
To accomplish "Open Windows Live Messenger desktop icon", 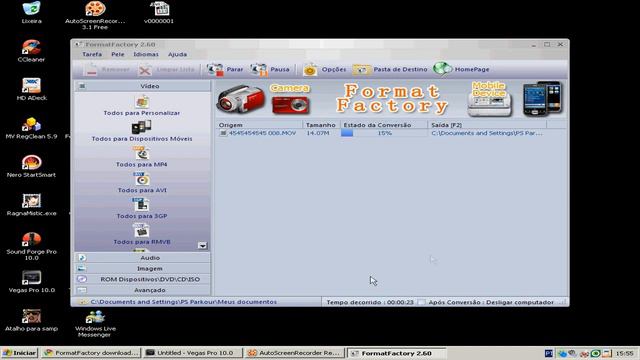I will tap(95, 323).
